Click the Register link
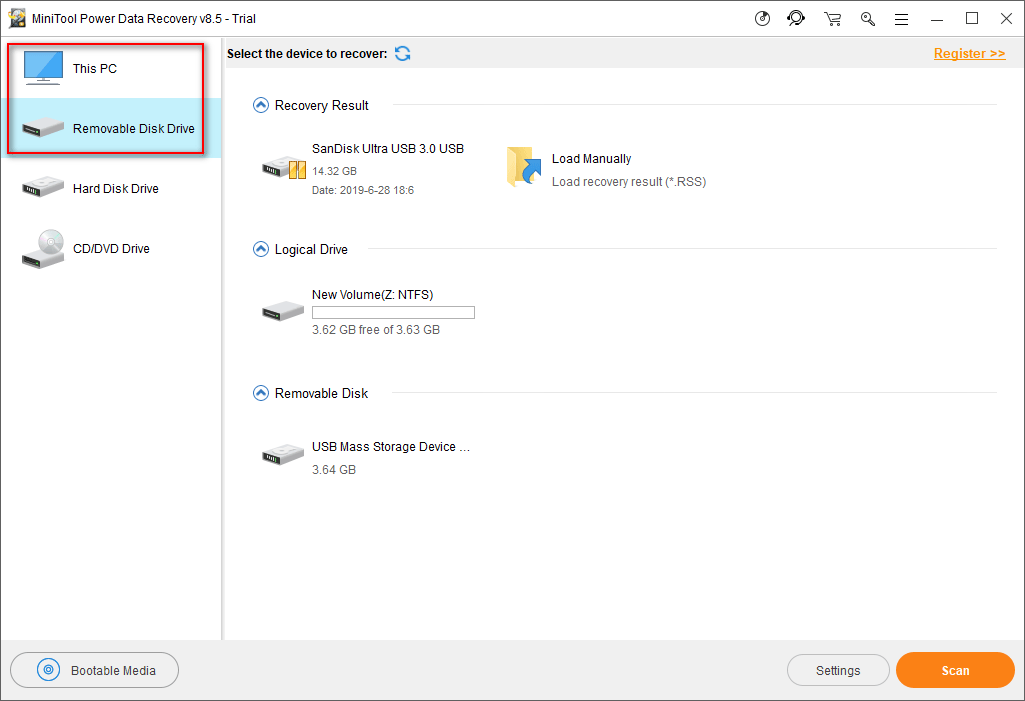The height and width of the screenshot is (701, 1025). tap(969, 54)
